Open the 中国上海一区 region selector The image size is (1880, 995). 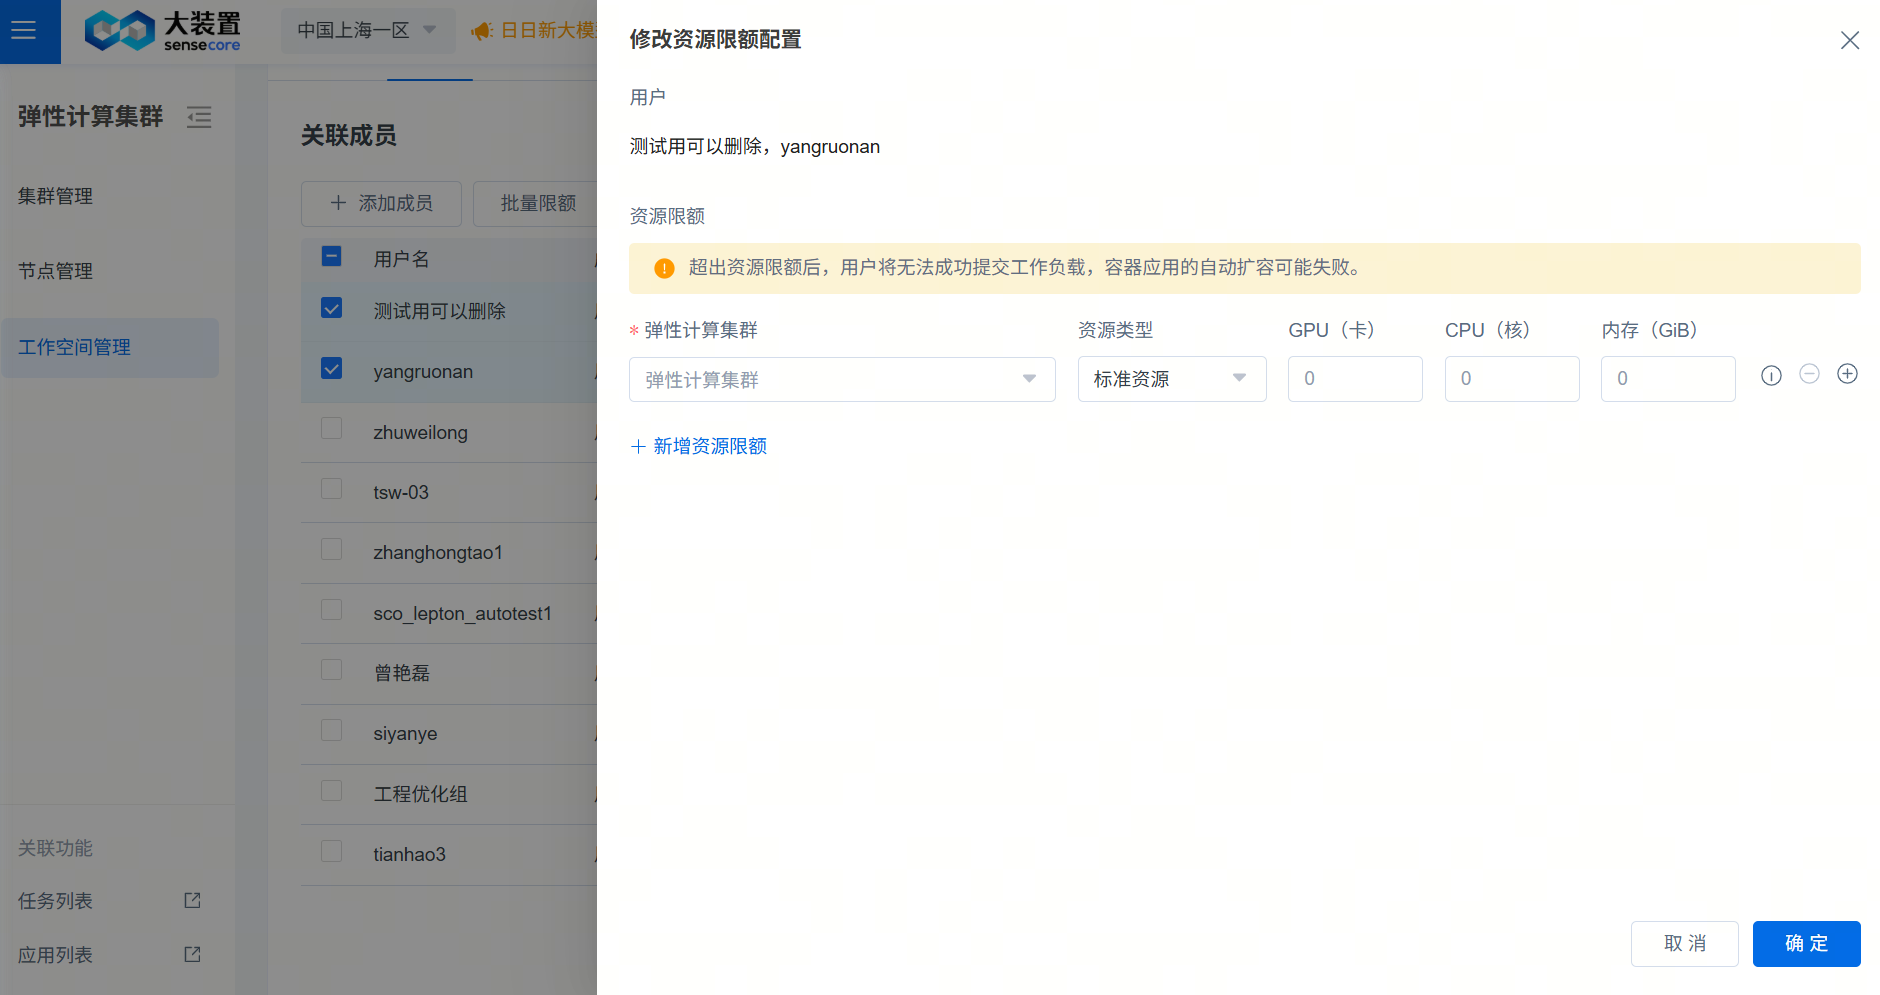click(x=366, y=30)
